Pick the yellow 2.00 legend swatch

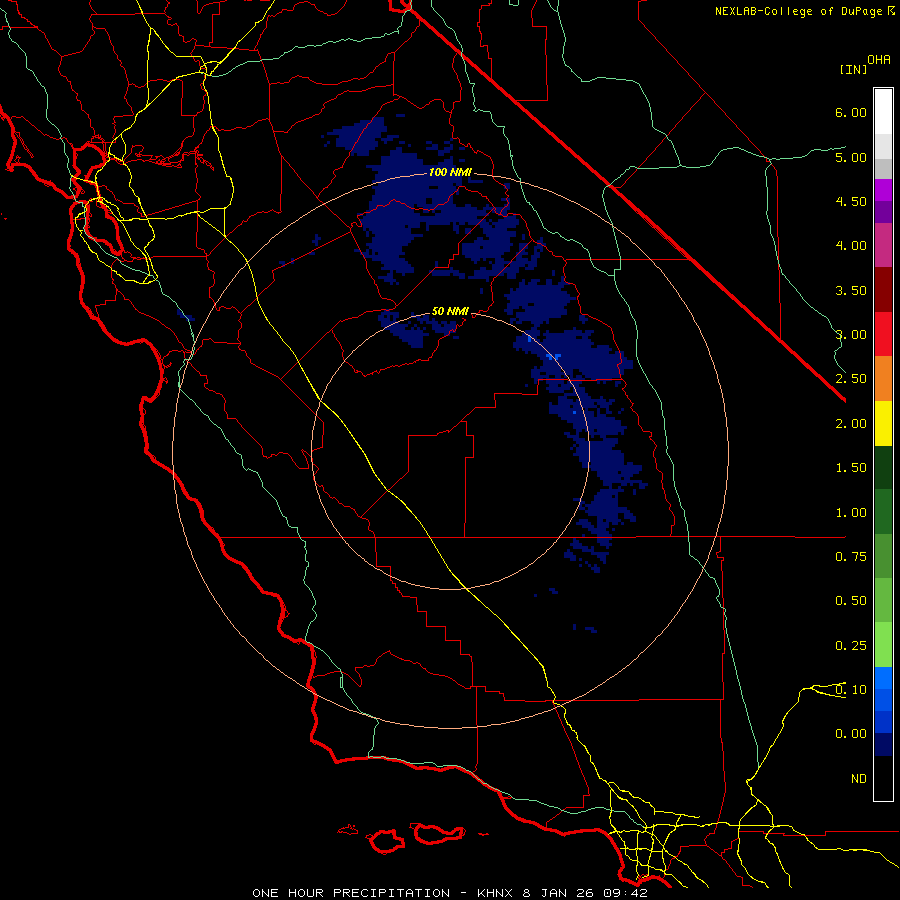click(883, 423)
